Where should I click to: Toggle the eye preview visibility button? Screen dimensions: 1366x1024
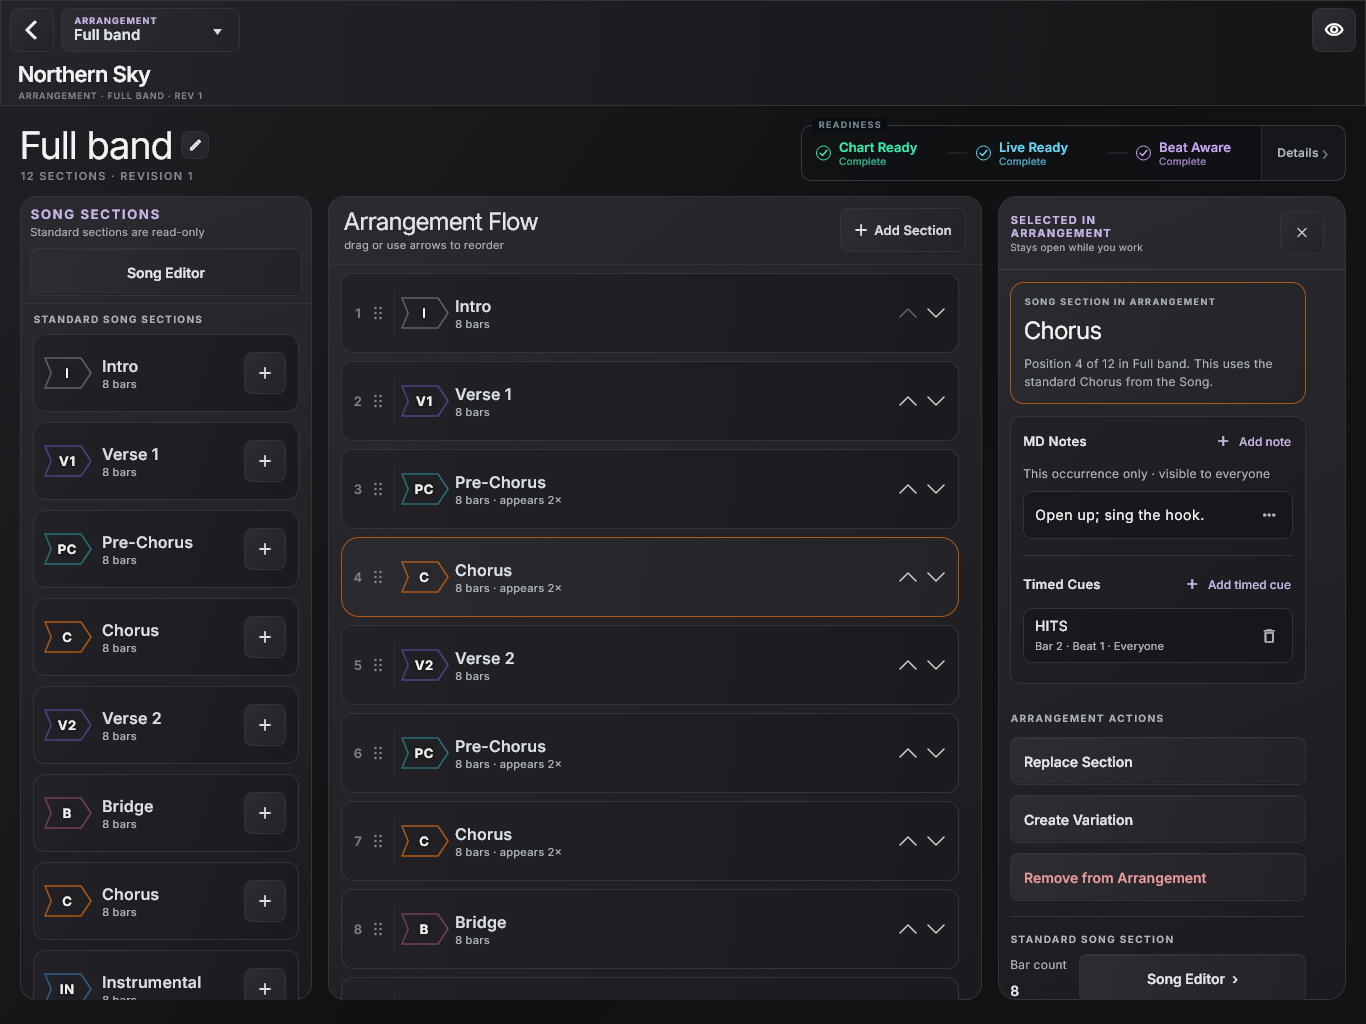click(1334, 30)
